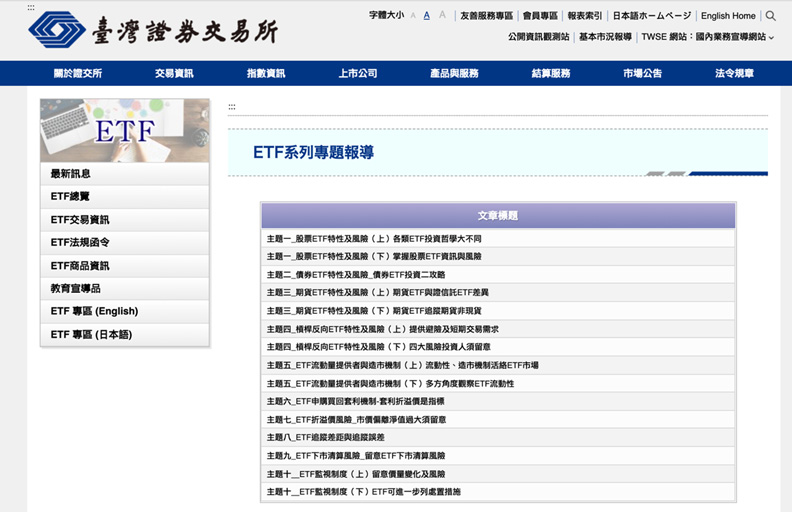Open Japanese homepage 日本語ホームページ
792x512 pixels.
(x=652, y=16)
